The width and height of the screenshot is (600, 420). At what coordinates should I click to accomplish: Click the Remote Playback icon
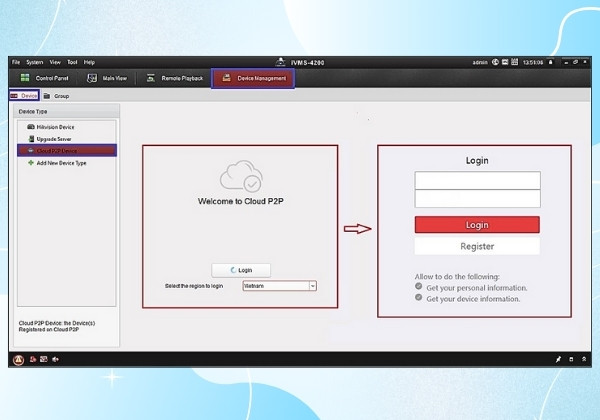151,78
